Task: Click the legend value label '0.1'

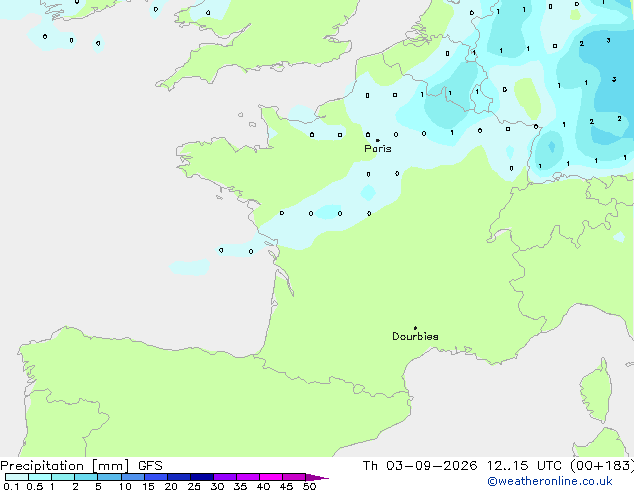Action: pyautogui.click(x=11, y=486)
